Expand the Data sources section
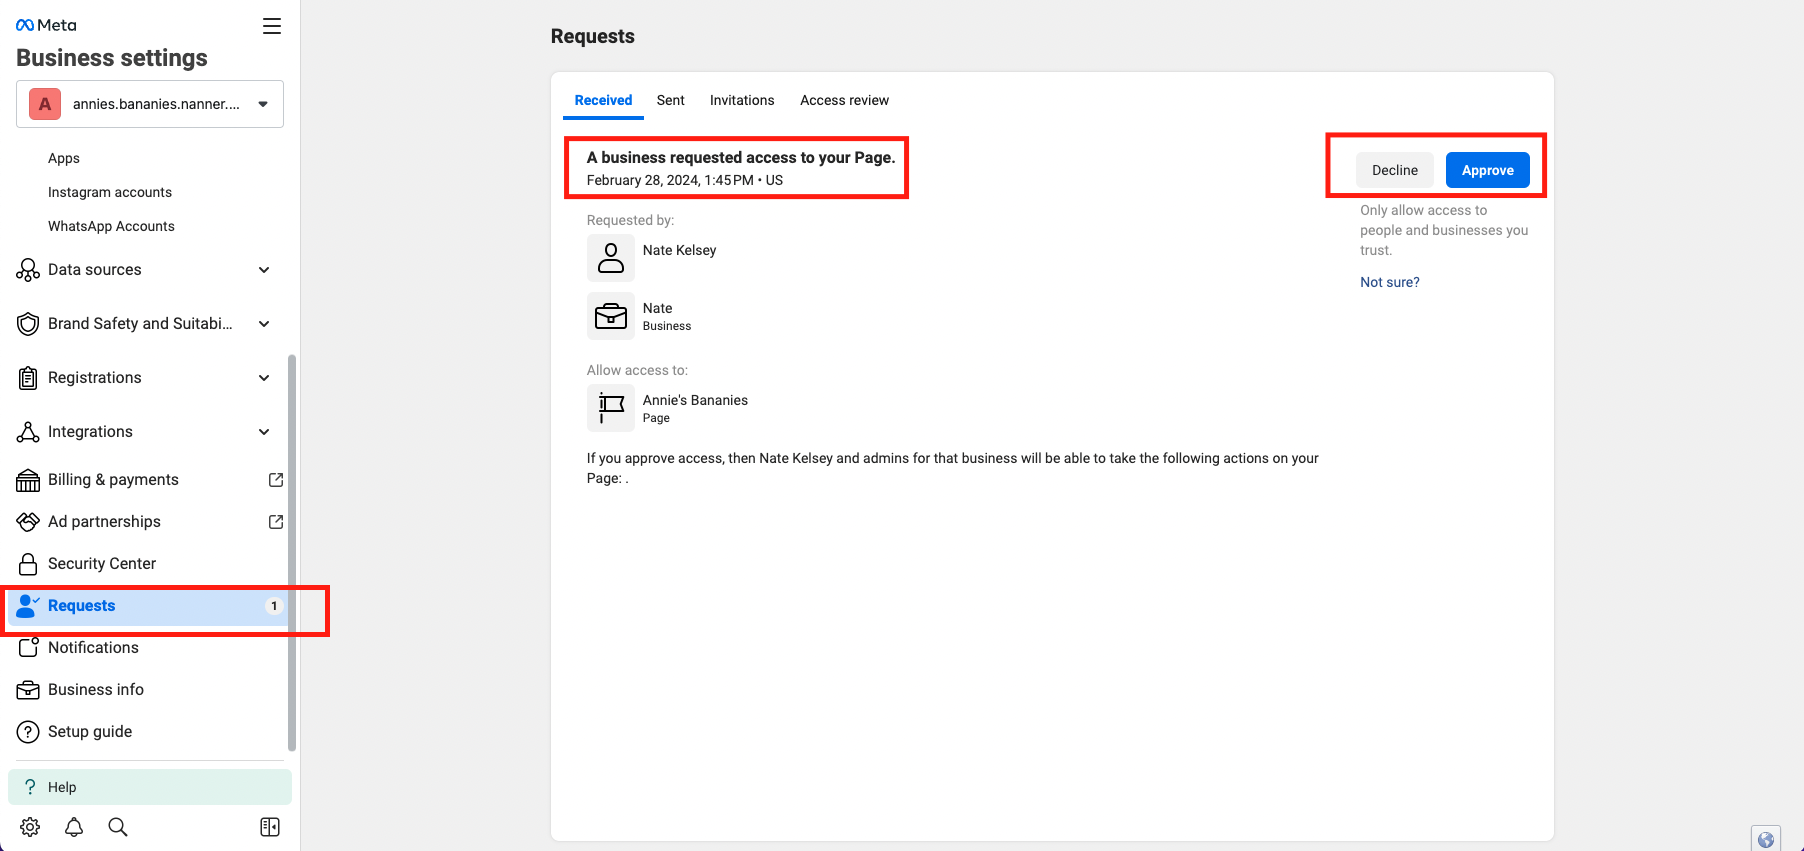This screenshot has height=851, width=1804. click(x=144, y=270)
